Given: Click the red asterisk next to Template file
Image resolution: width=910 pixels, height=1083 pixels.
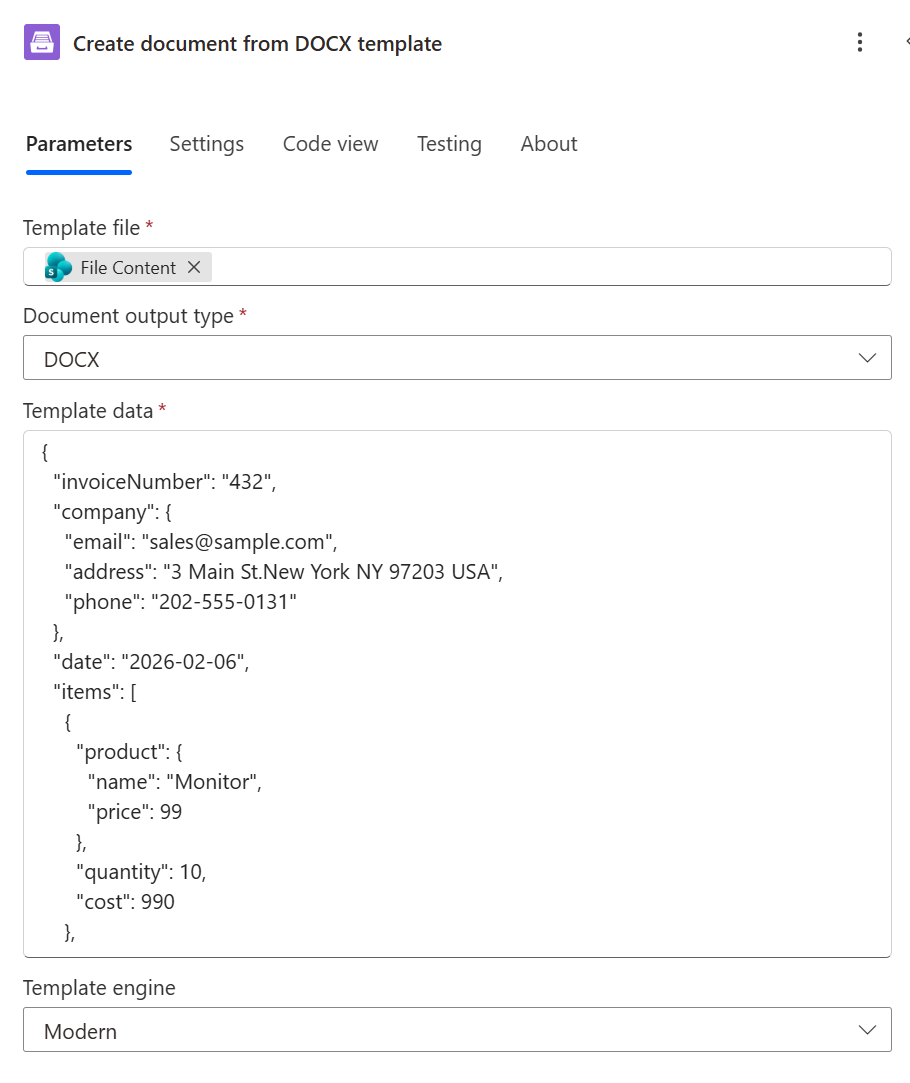Looking at the screenshot, I should (x=148, y=227).
